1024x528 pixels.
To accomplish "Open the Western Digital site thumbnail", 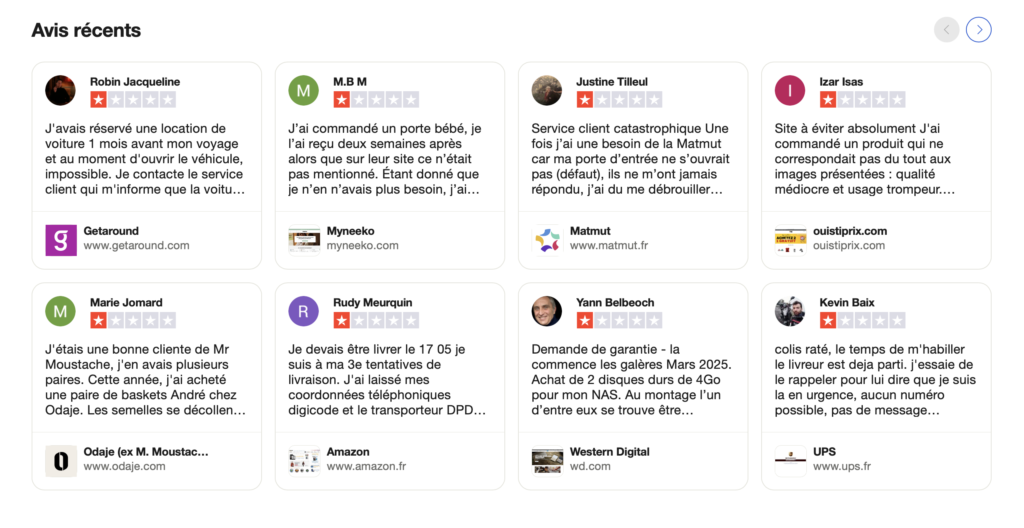I will click(547, 461).
